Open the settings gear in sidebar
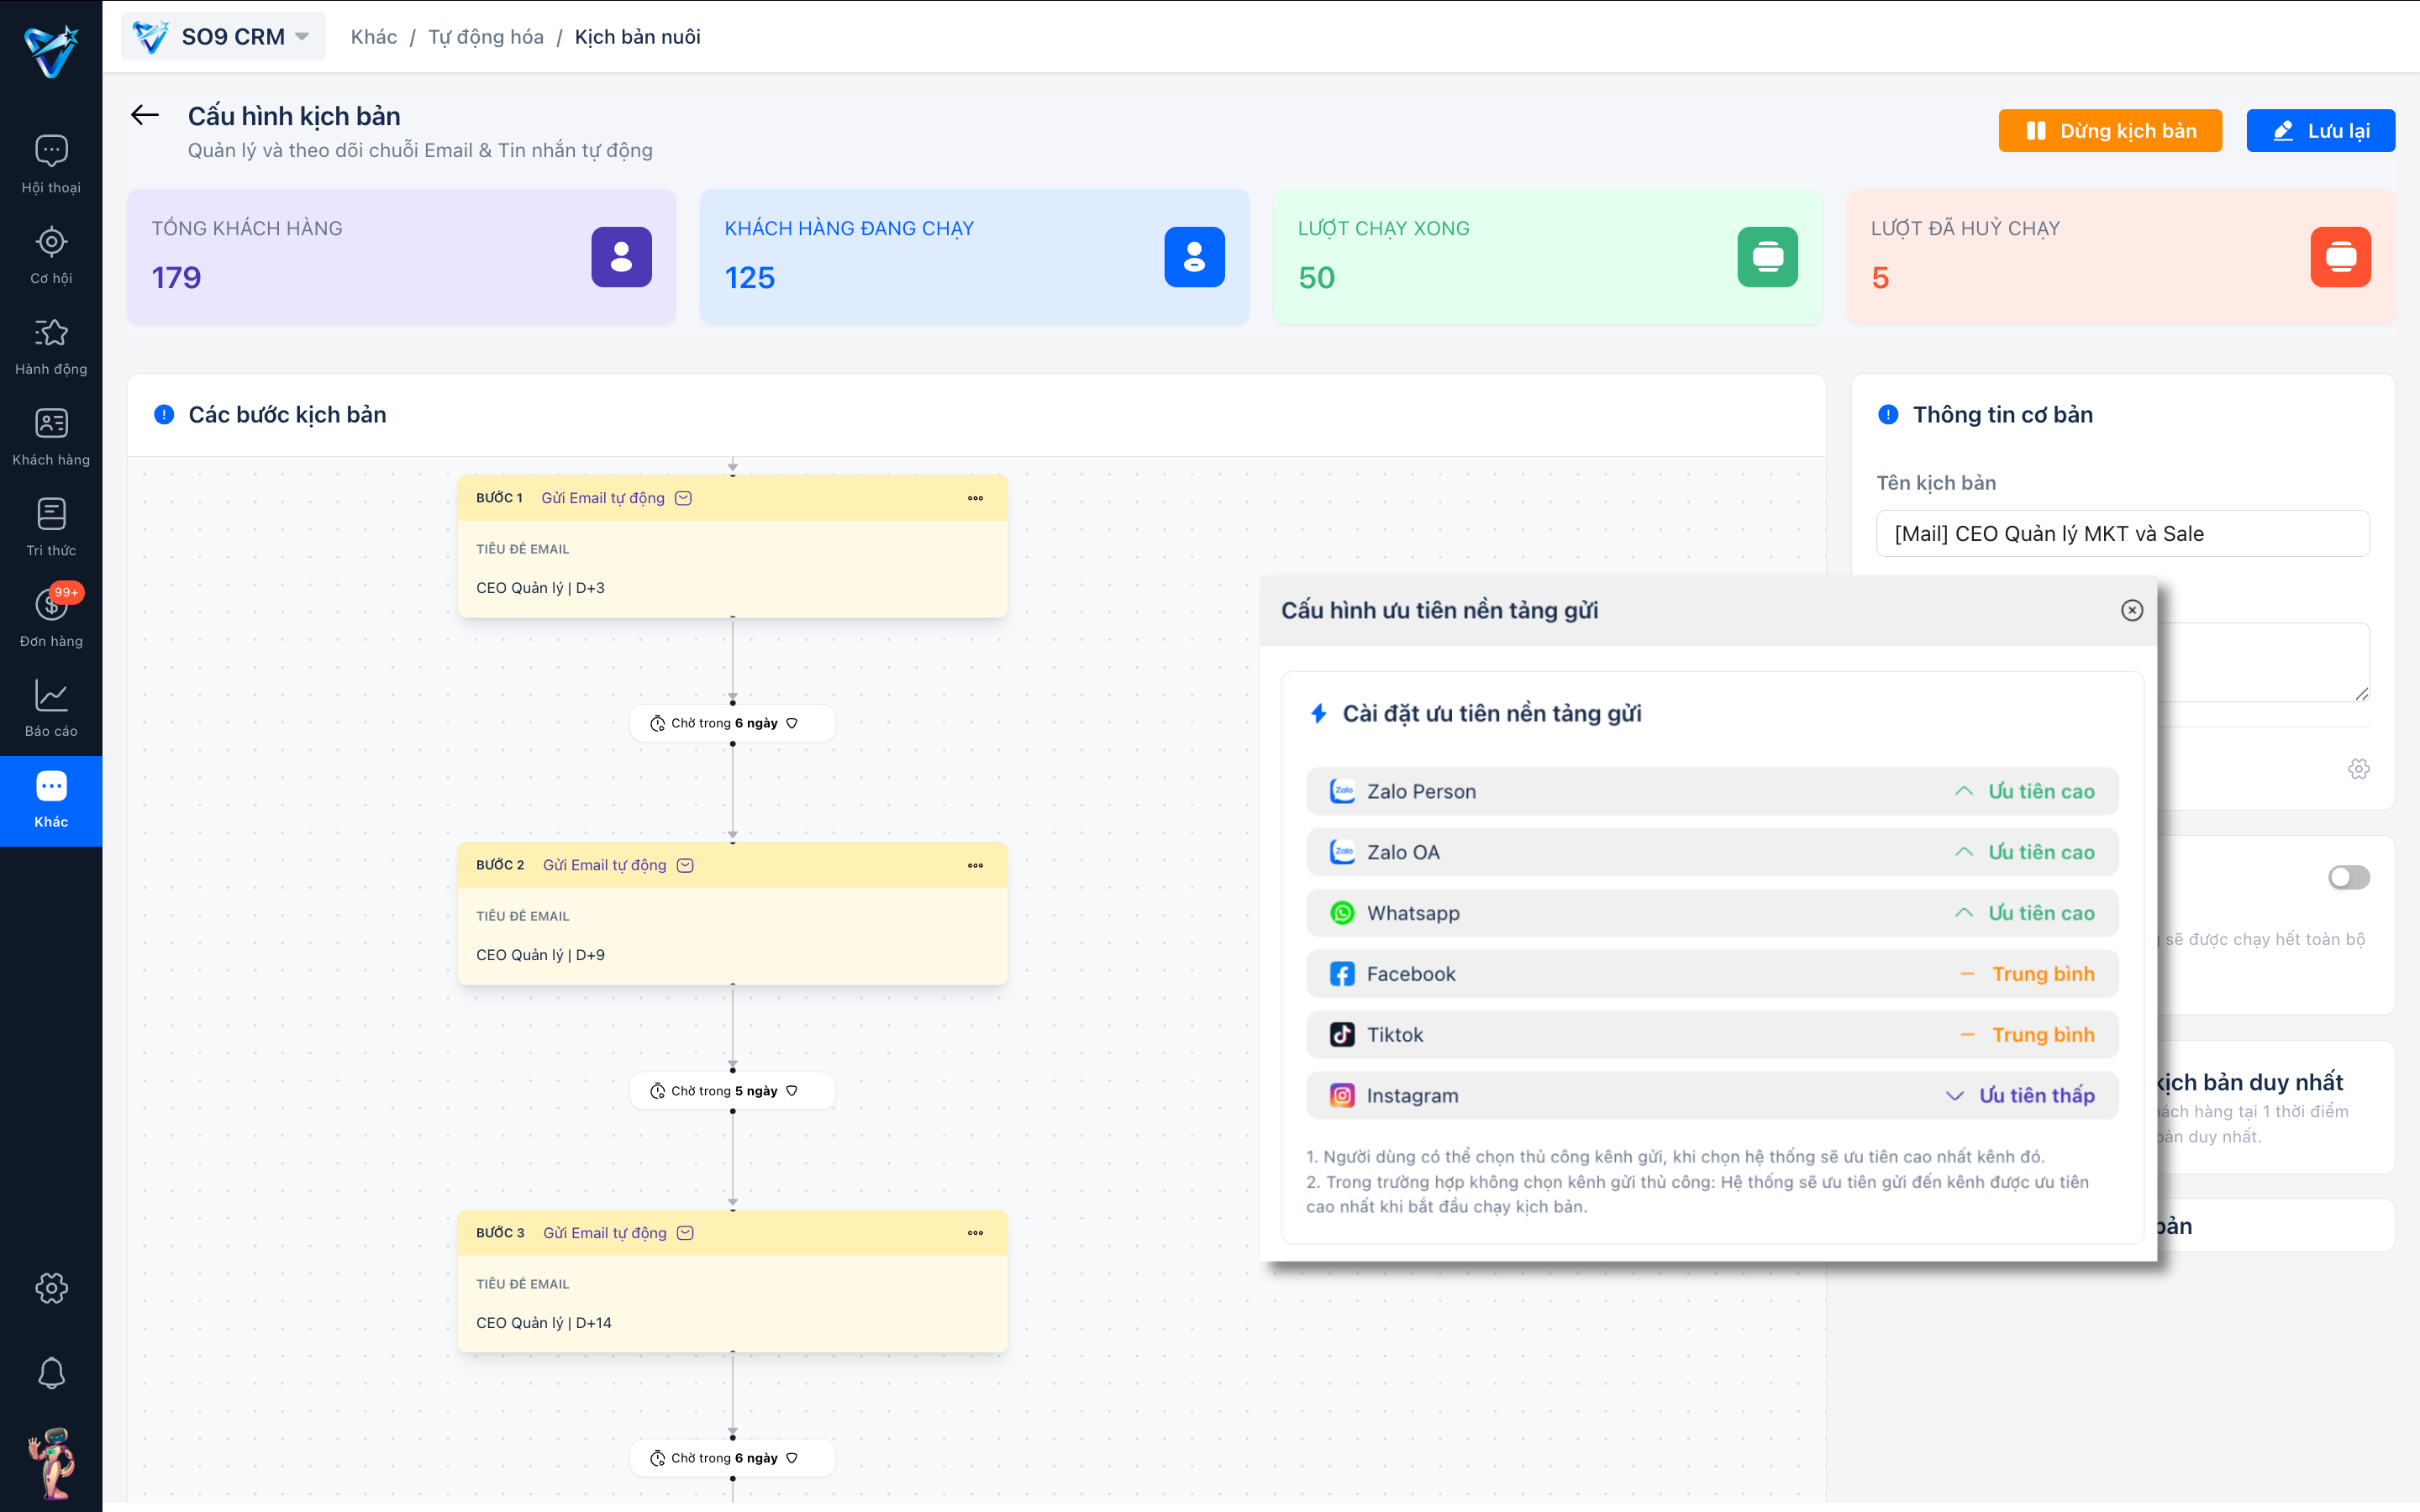Image resolution: width=2420 pixels, height=1512 pixels. click(x=51, y=1287)
